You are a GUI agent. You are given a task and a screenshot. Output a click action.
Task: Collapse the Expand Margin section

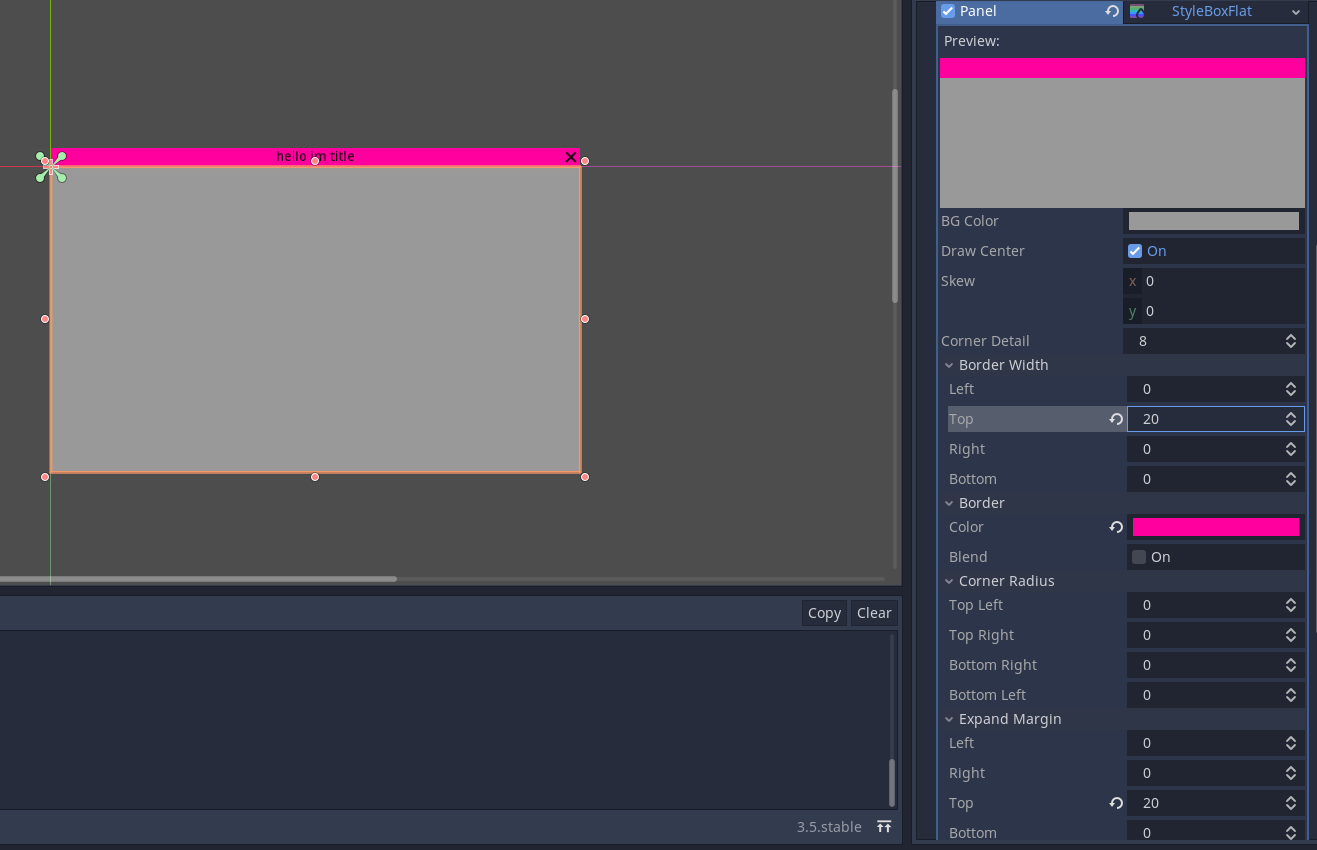pos(949,719)
